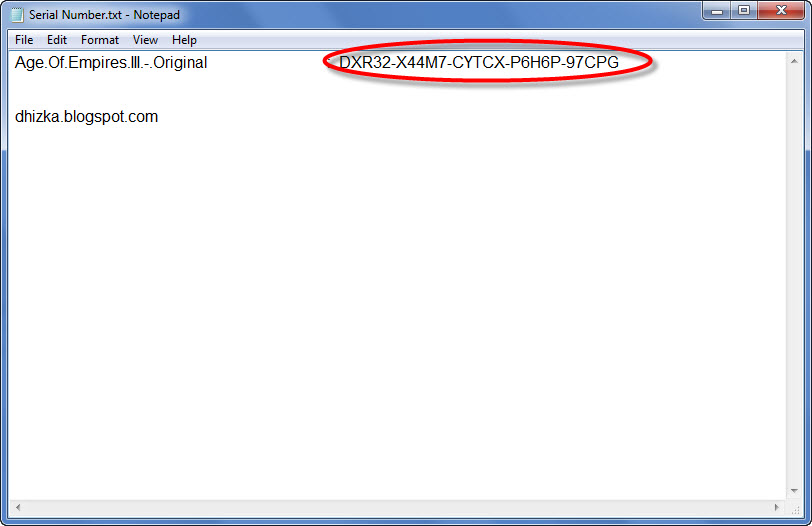This screenshot has height=526, width=812.
Task: Minimize the Notepad window
Action: 717,10
